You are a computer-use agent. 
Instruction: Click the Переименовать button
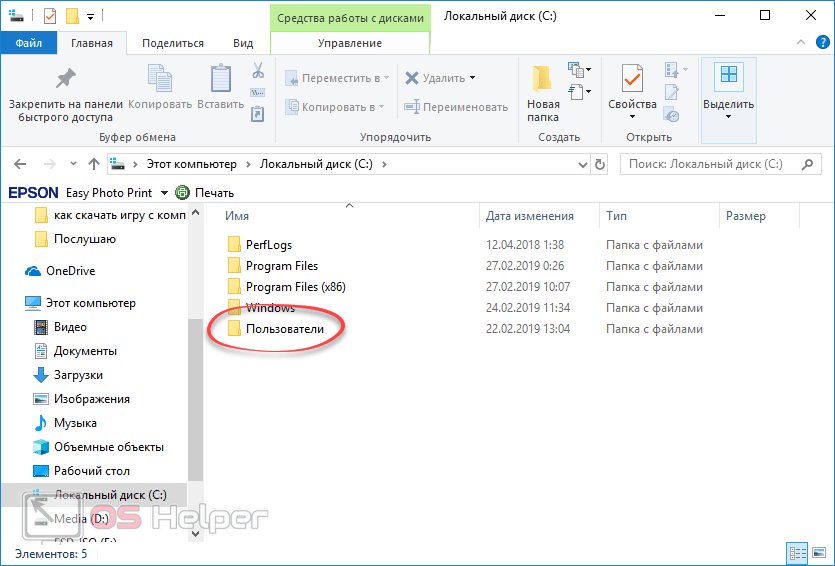click(456, 107)
